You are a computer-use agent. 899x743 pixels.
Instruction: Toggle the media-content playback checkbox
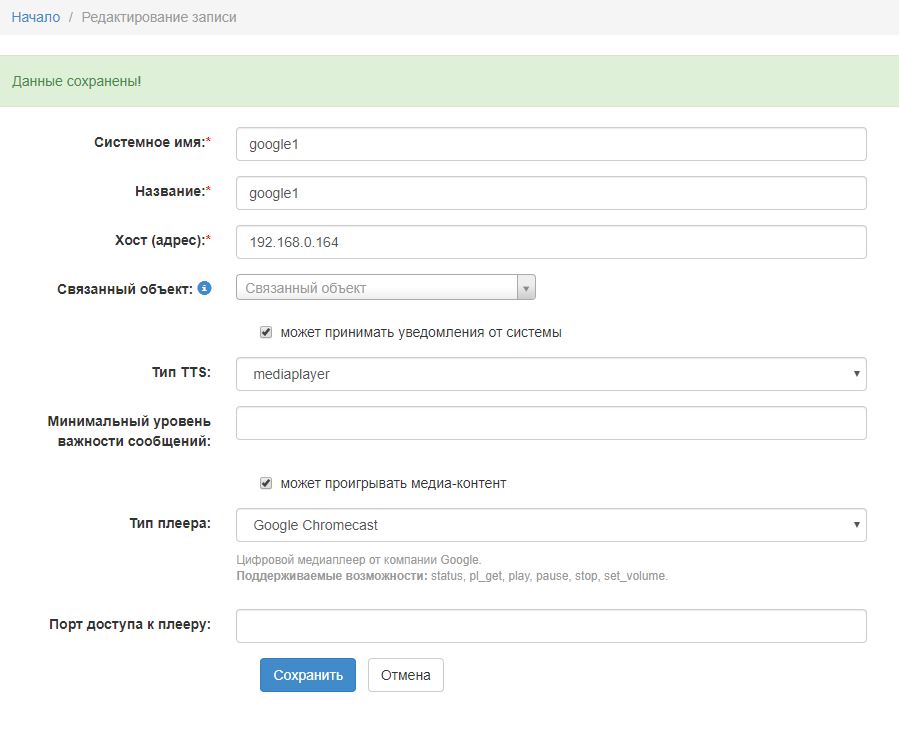point(266,483)
